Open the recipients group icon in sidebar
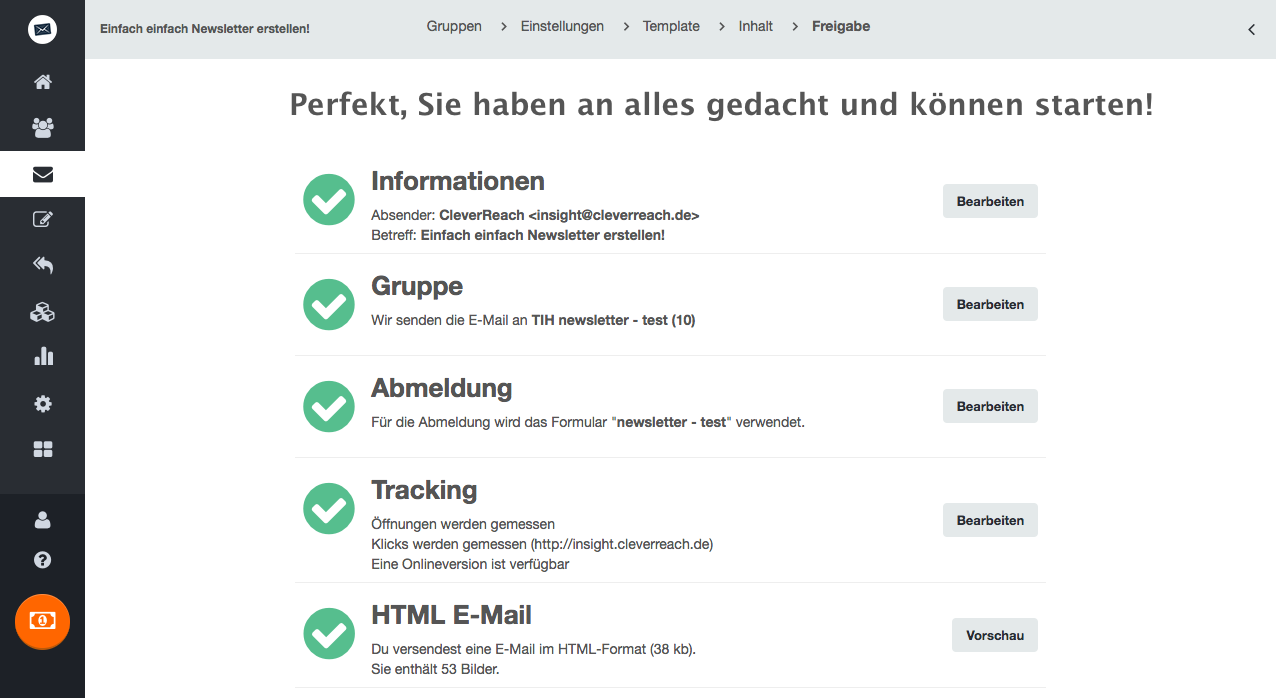The width and height of the screenshot is (1276, 698). (x=42, y=128)
